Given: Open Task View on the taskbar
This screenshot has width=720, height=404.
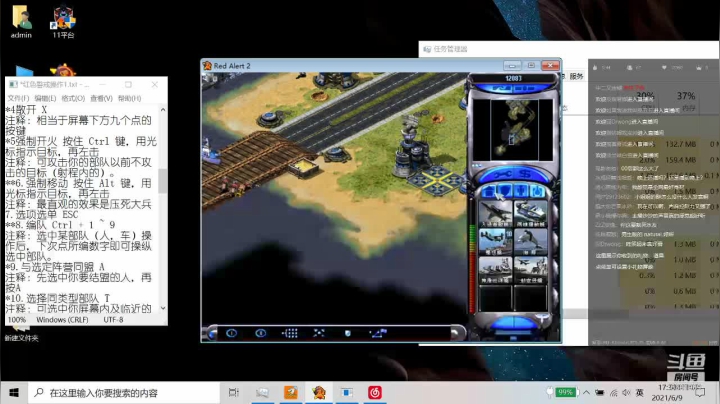Looking at the screenshot, I should pos(234,393).
